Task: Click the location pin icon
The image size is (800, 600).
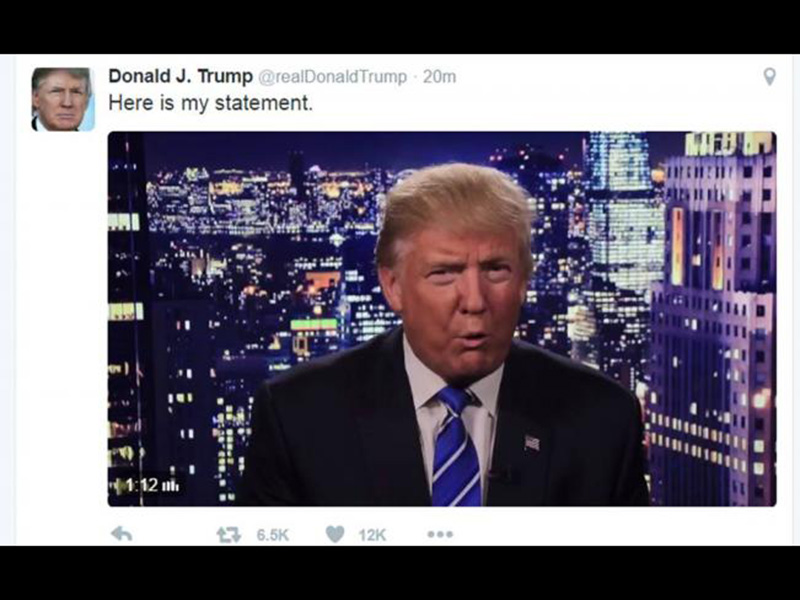Action: coord(769,77)
